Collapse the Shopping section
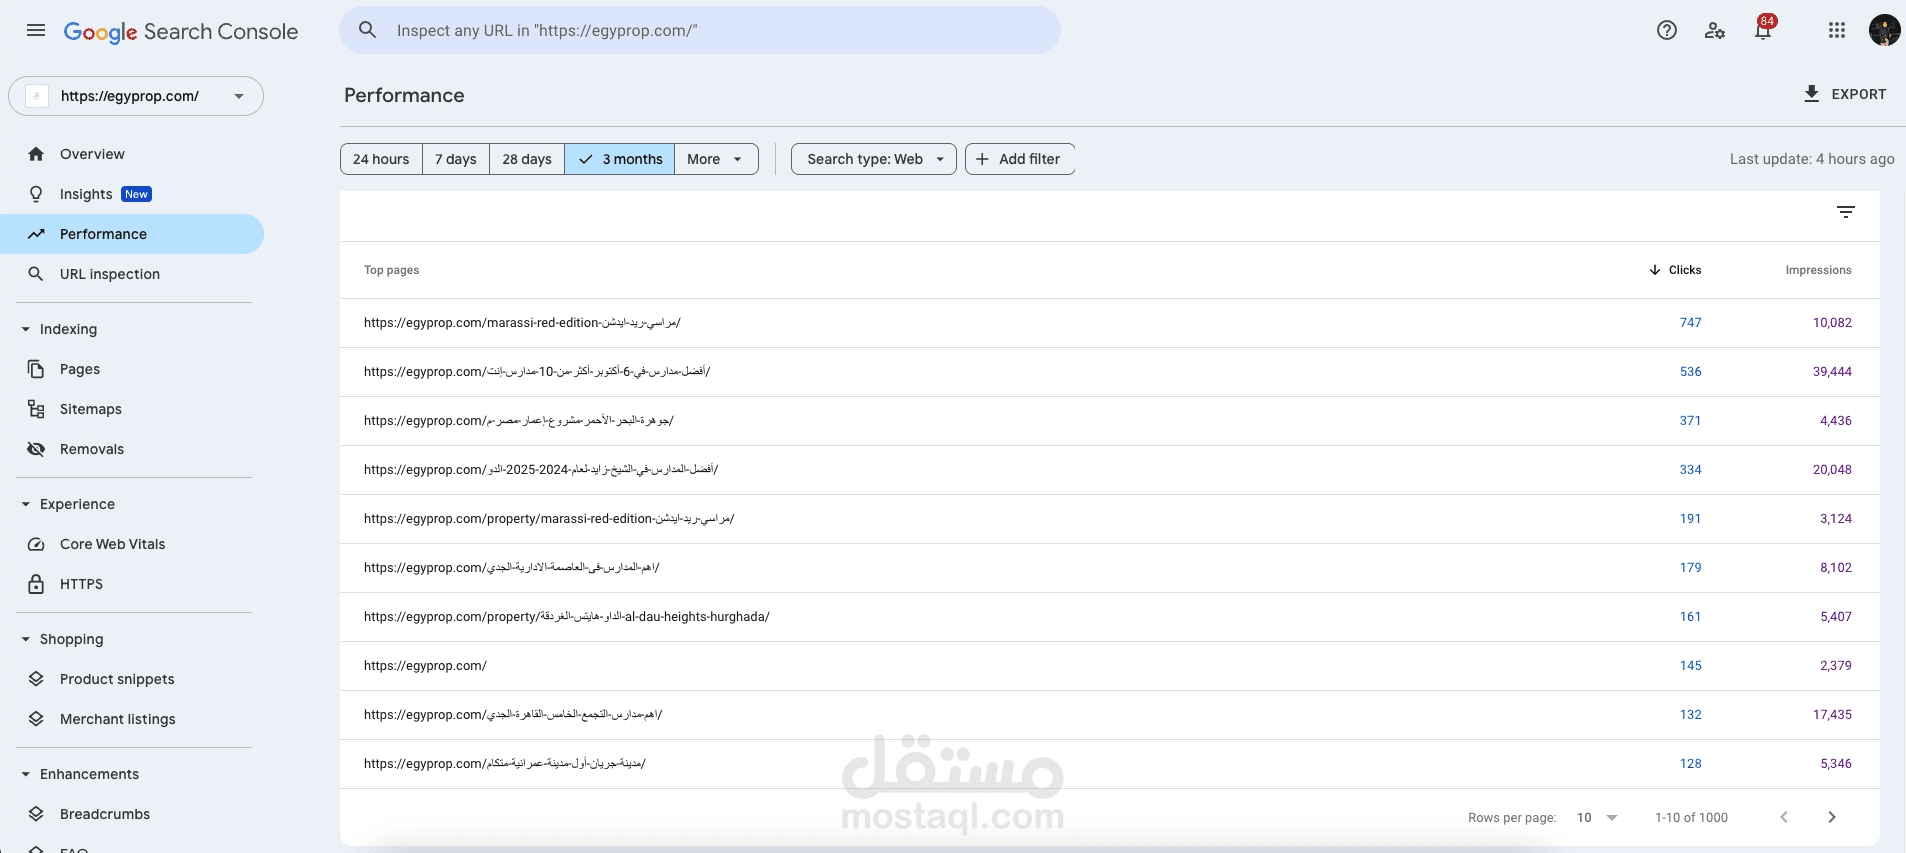The width and height of the screenshot is (1906, 853). pos(26,639)
